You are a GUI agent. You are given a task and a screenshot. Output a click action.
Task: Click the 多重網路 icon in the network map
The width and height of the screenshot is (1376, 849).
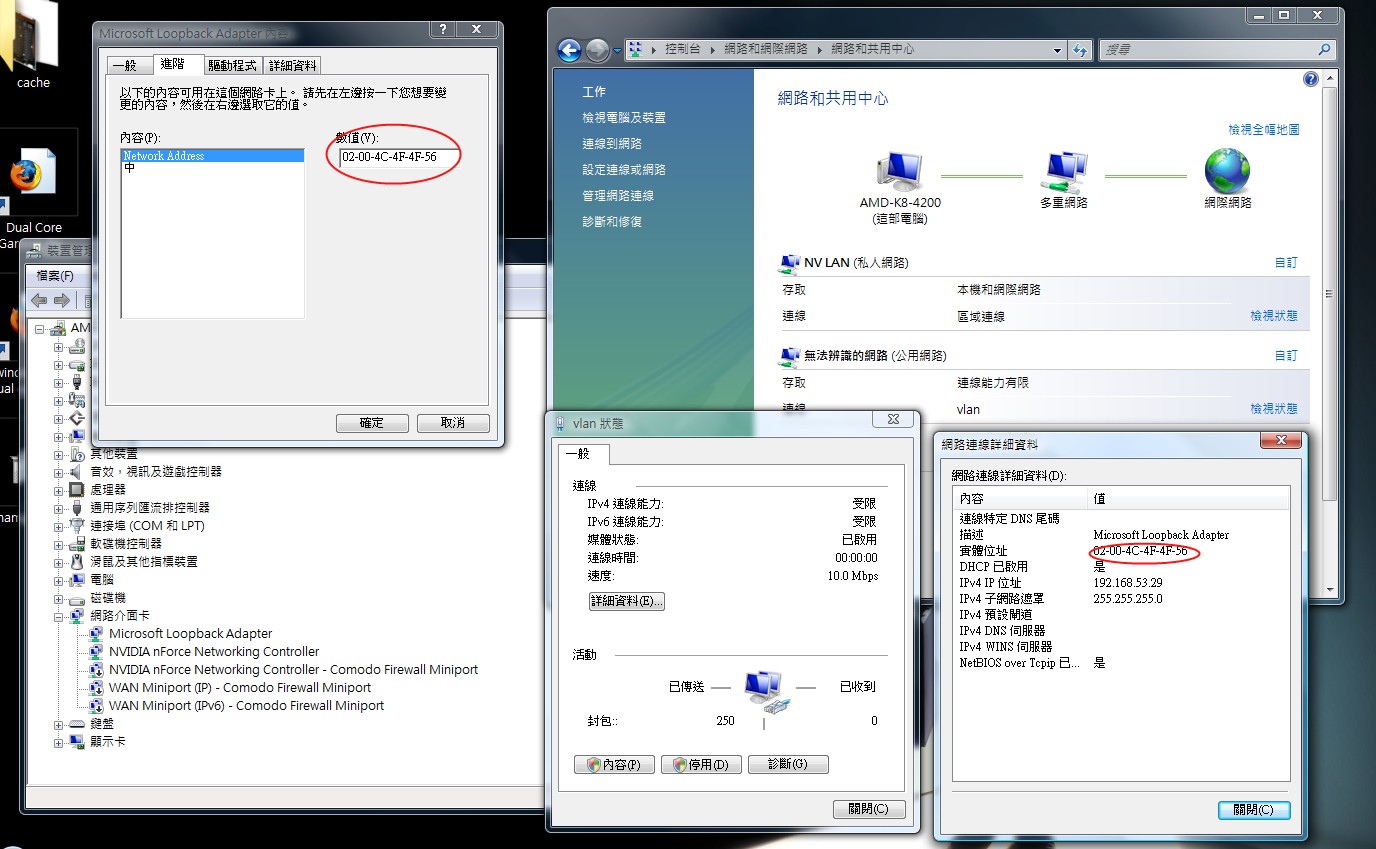[x=1064, y=172]
